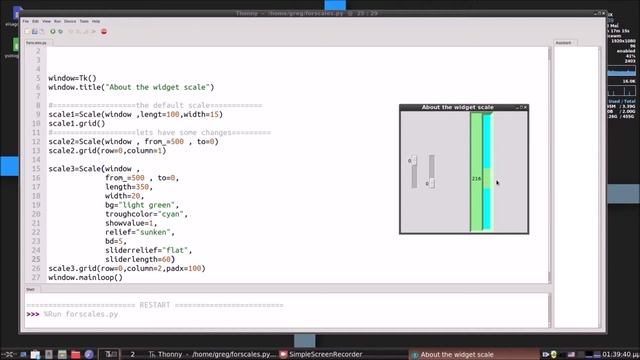Open the Help menu in Thonny

(x=96, y=21)
